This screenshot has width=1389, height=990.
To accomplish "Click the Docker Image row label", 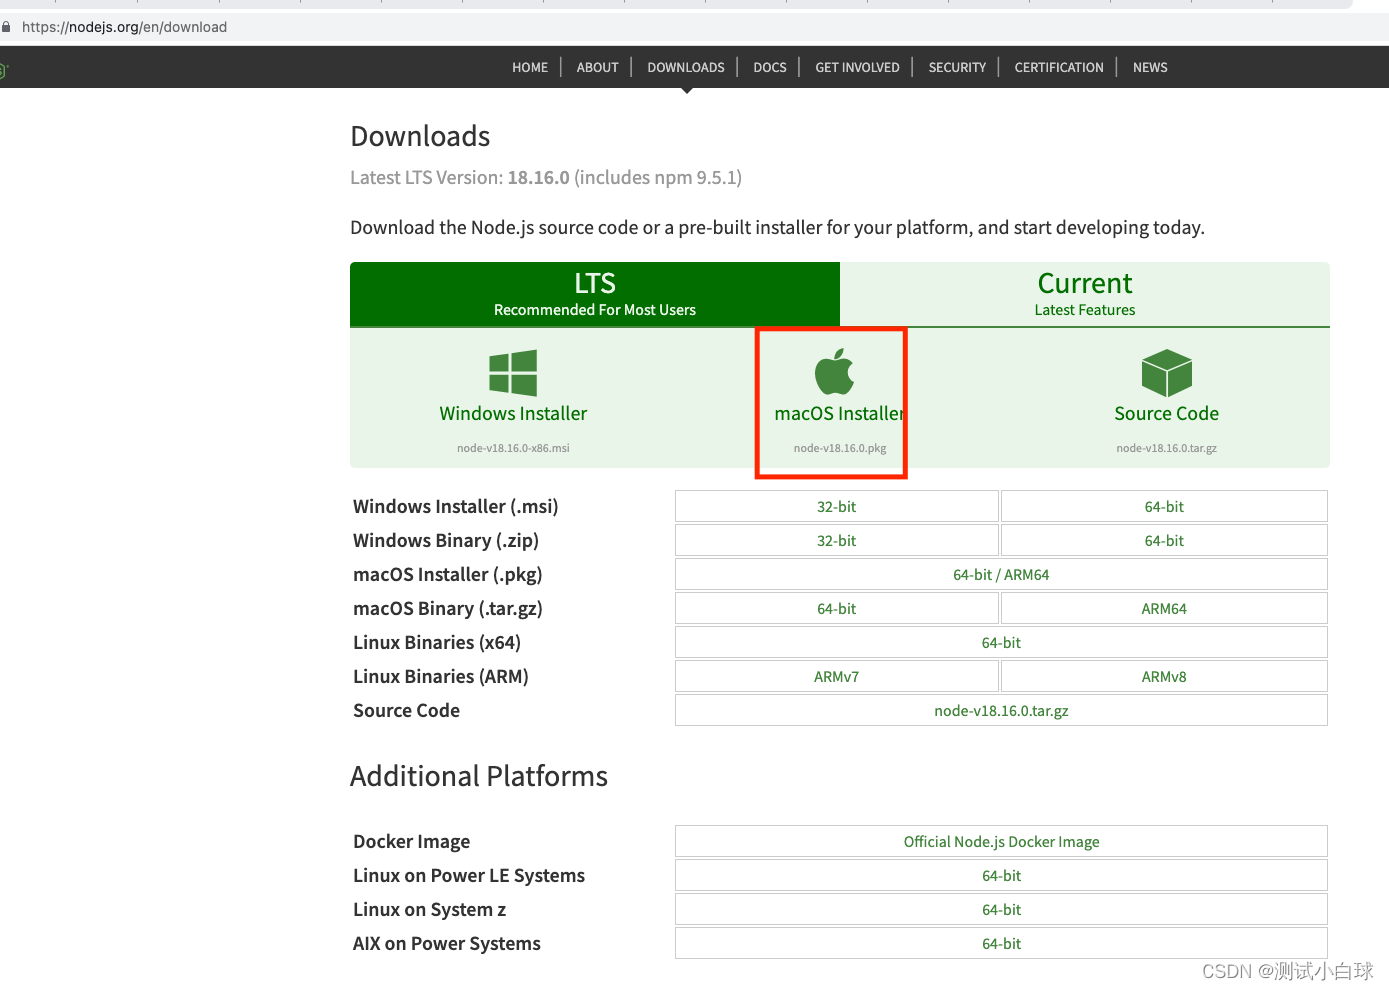I will 411,841.
